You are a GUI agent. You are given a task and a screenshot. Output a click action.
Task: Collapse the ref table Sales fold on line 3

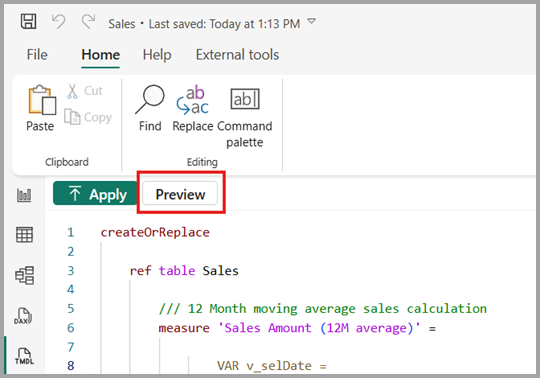click(90, 271)
